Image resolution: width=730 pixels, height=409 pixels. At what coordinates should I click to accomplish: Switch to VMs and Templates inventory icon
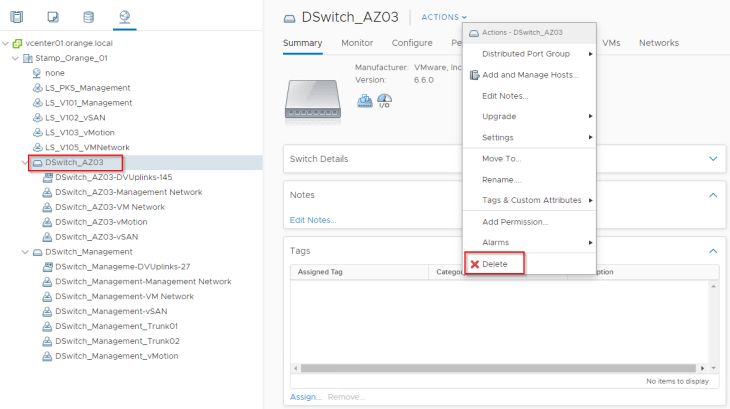tap(52, 17)
